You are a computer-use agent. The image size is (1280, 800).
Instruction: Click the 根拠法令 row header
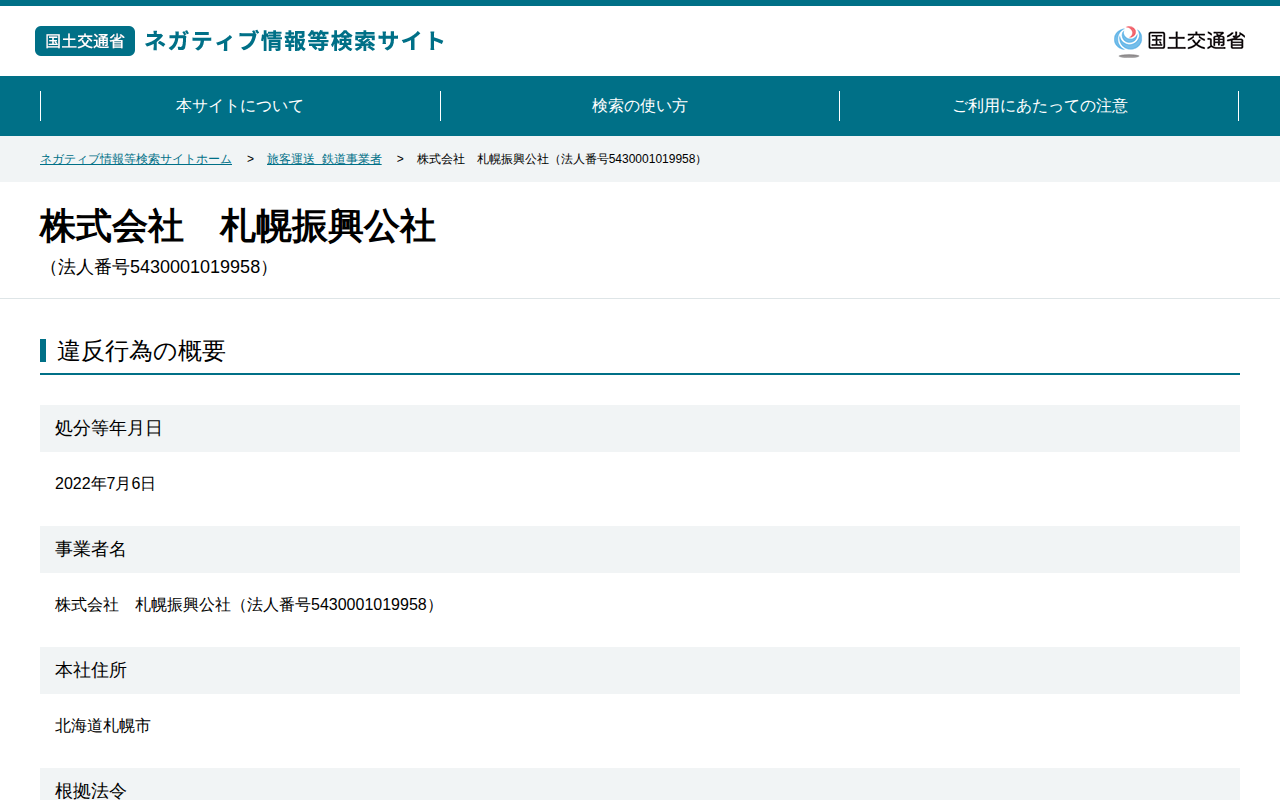(x=640, y=785)
